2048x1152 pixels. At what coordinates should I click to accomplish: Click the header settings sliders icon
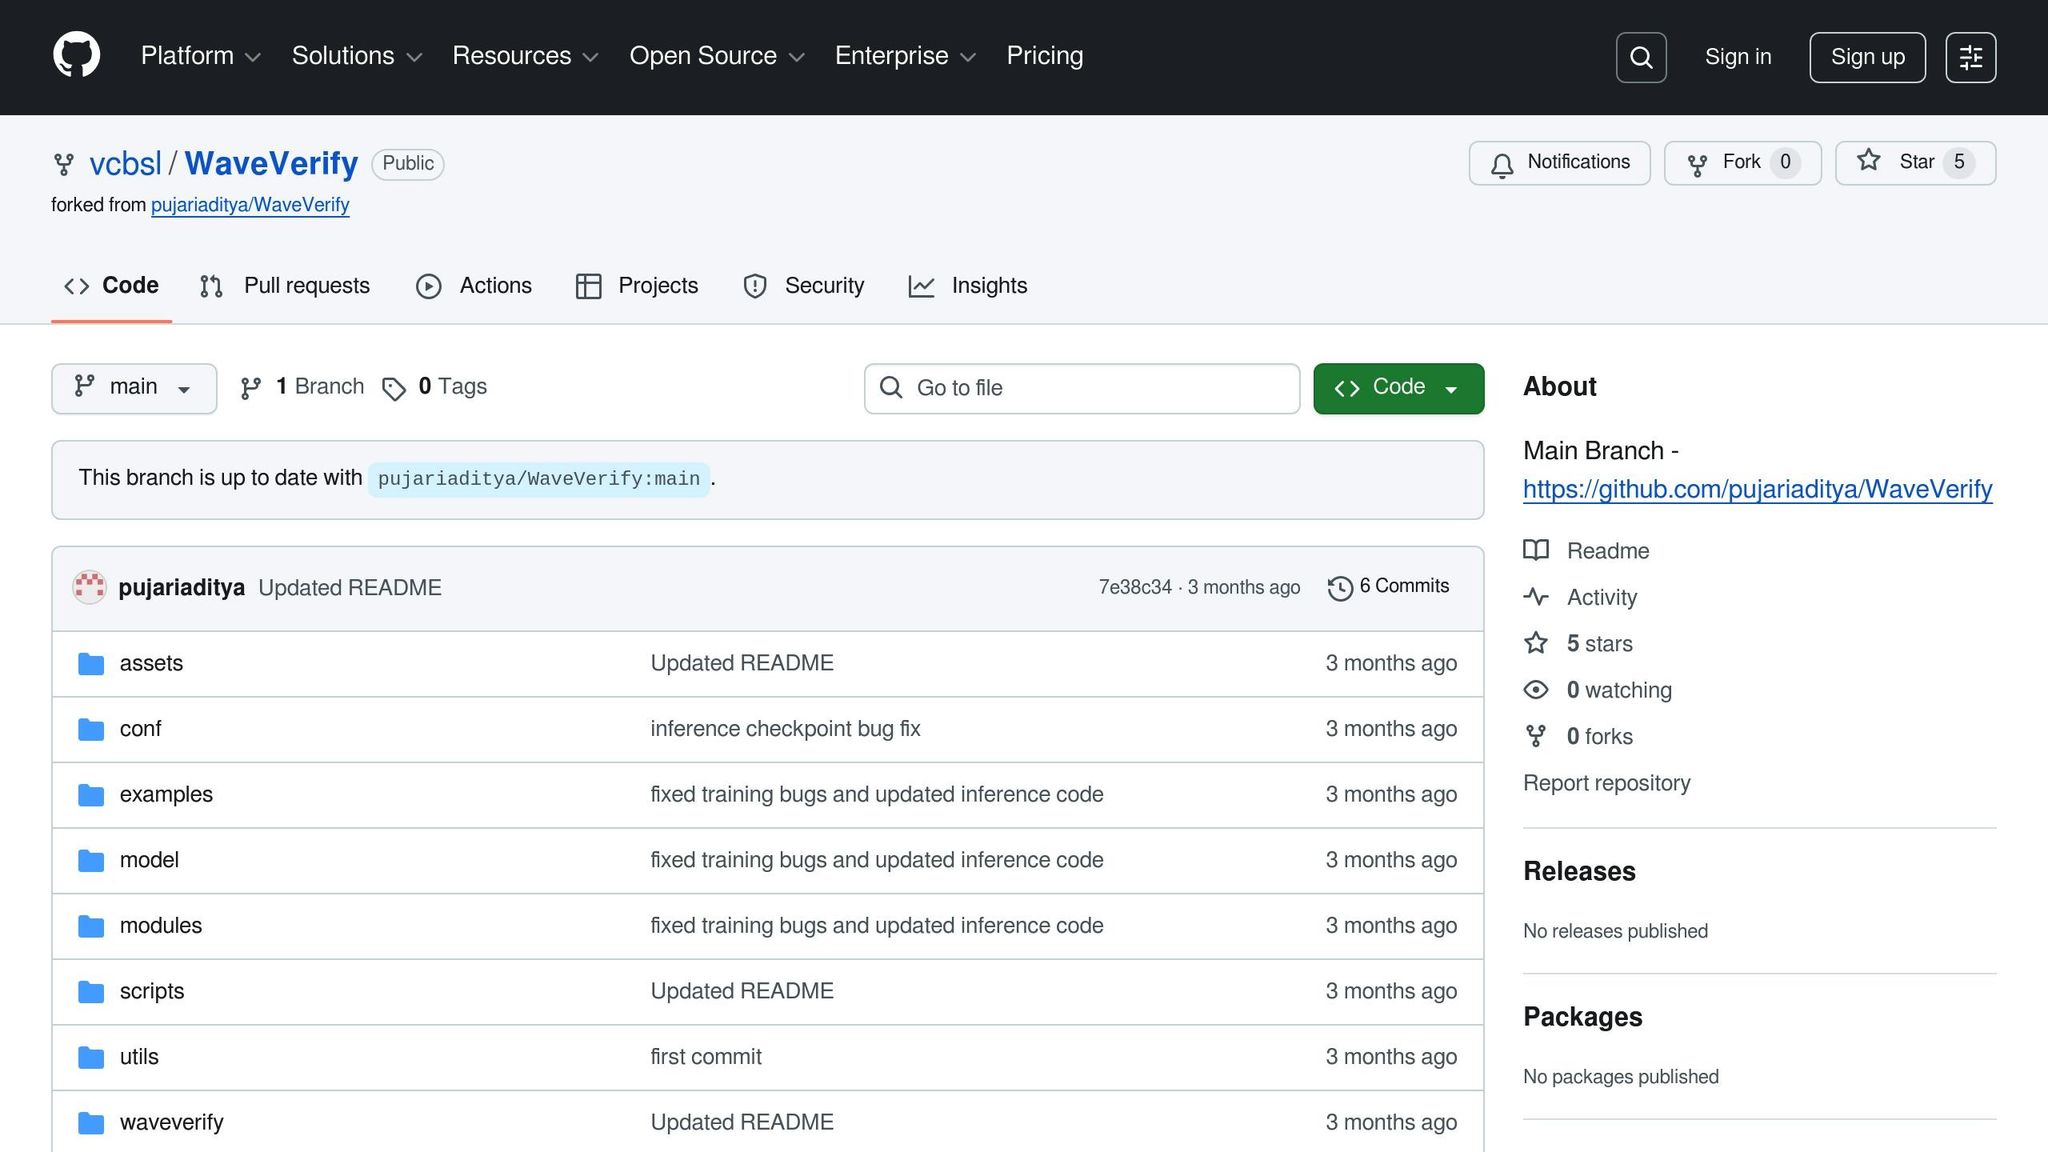click(x=1970, y=57)
